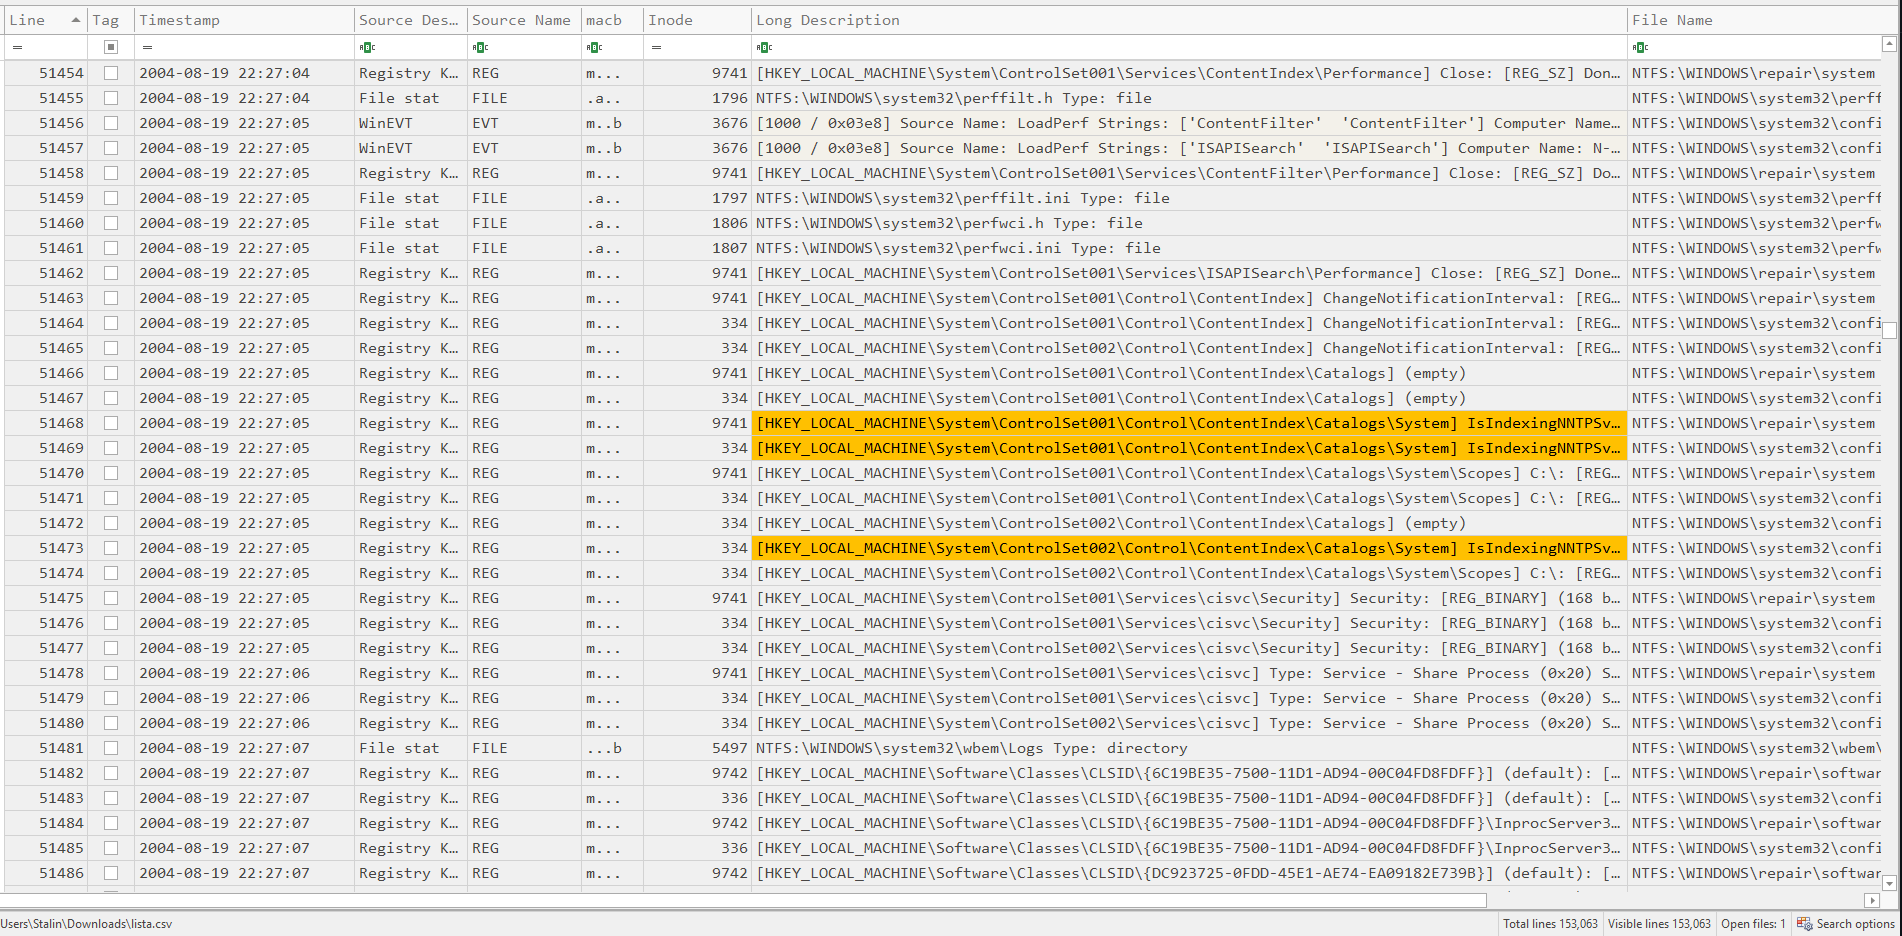Image resolution: width=1902 pixels, height=936 pixels.
Task: Open Search options in the status bar
Action: [1846, 924]
